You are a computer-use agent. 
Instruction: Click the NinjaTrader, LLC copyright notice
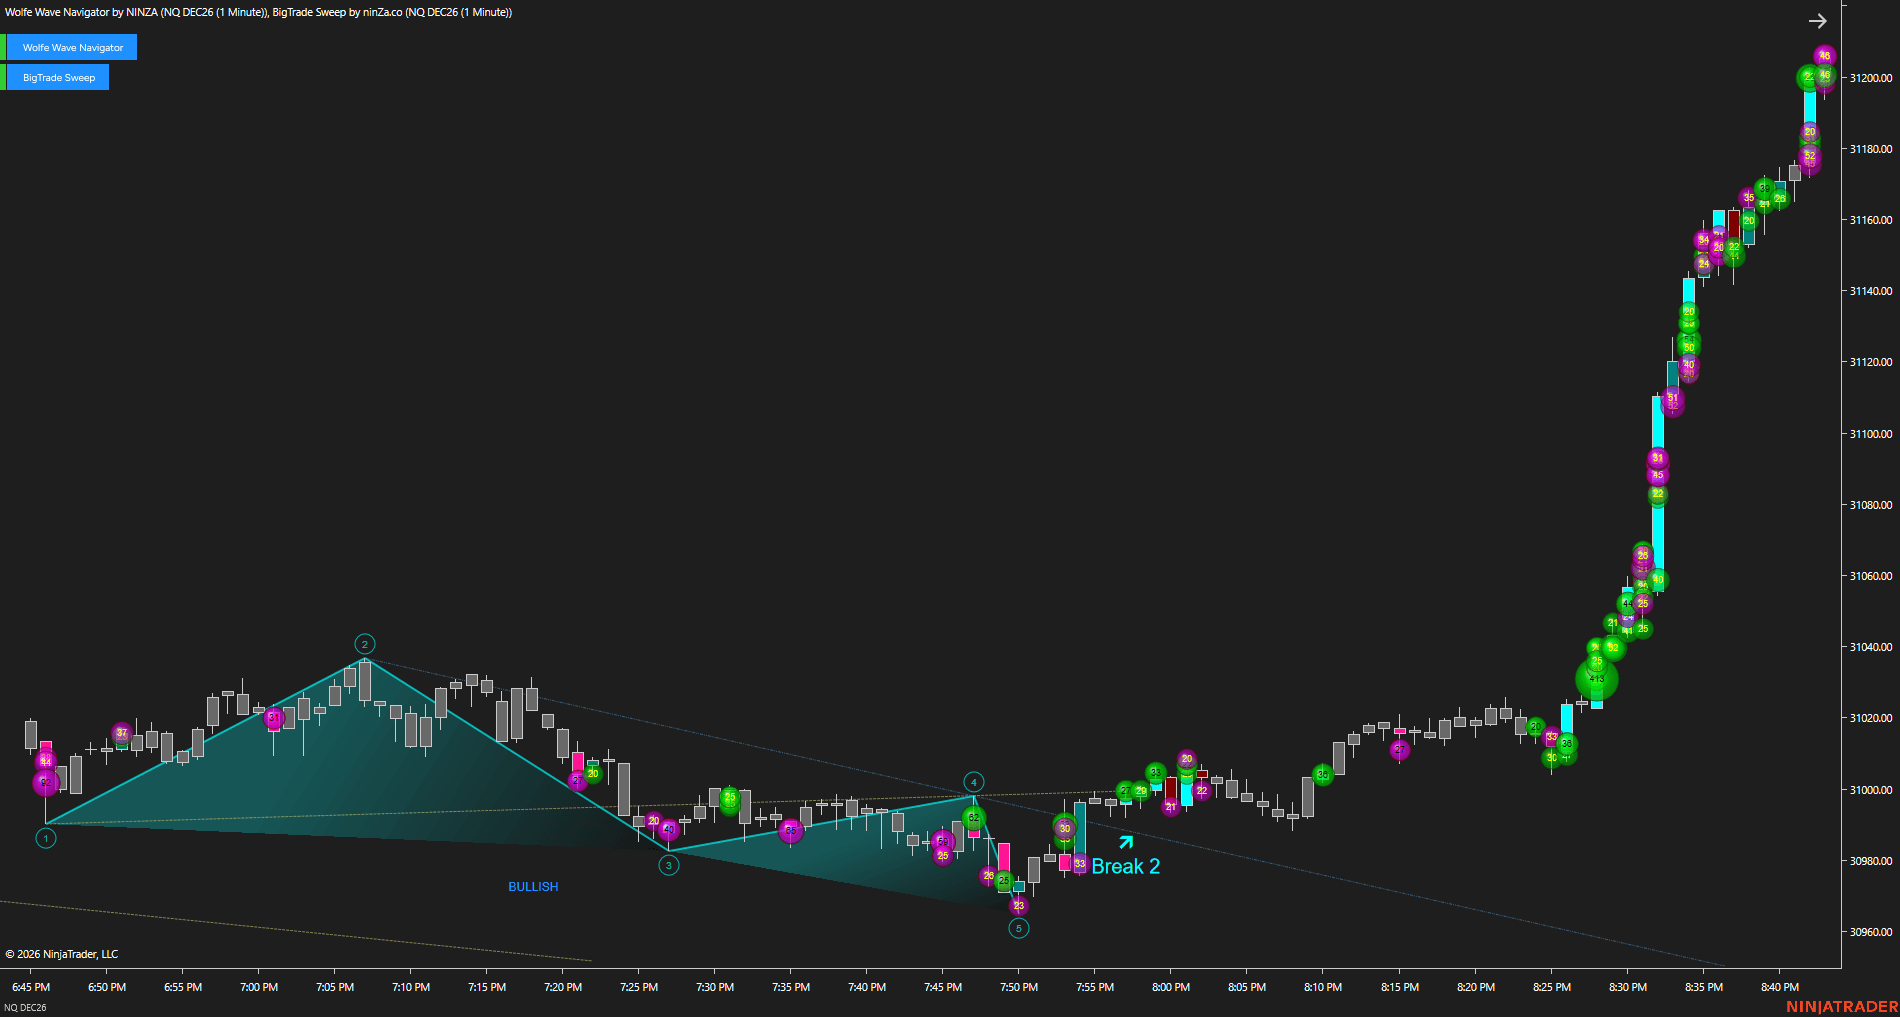[x=62, y=954]
